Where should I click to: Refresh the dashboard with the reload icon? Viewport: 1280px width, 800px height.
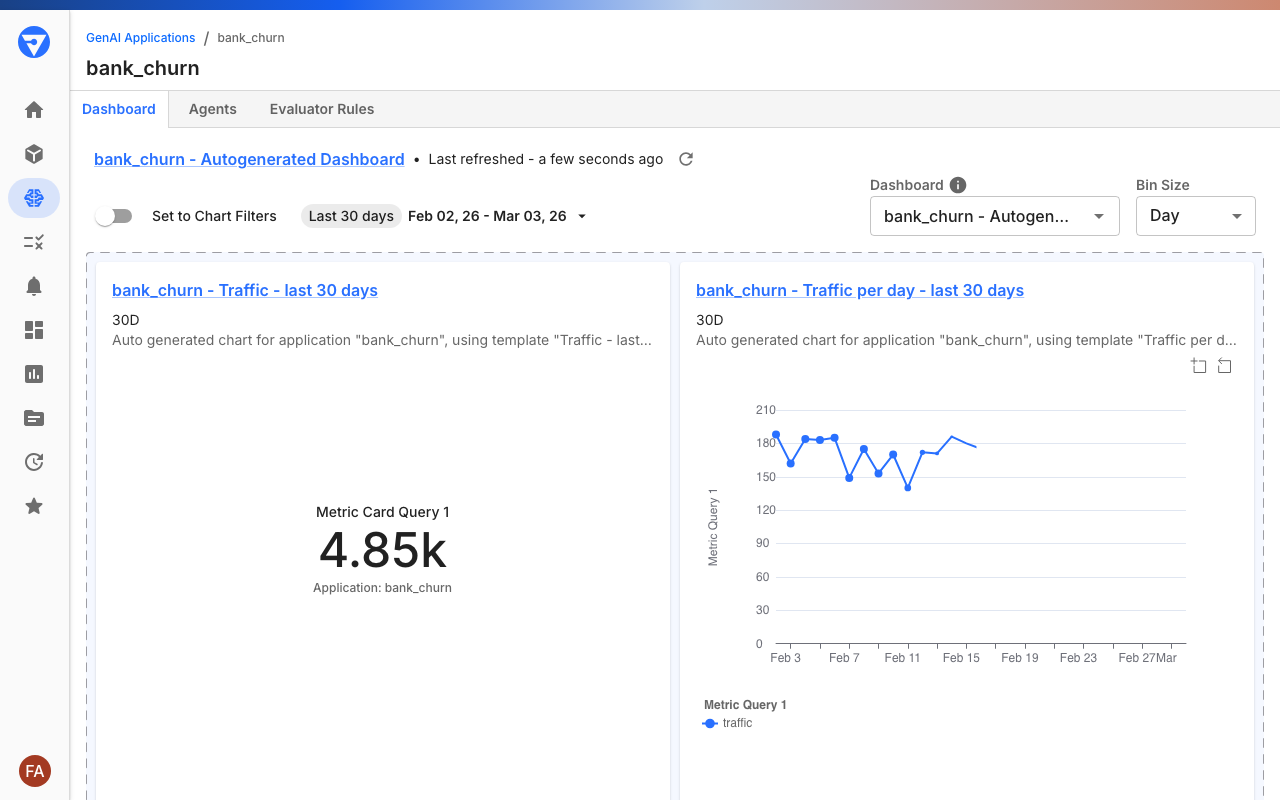pos(685,159)
